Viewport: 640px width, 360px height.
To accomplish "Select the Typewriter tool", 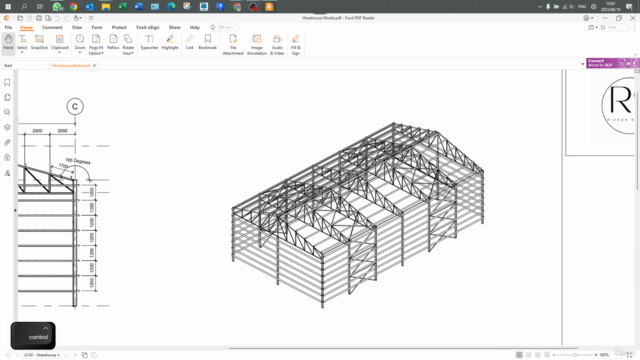I will (x=149, y=42).
